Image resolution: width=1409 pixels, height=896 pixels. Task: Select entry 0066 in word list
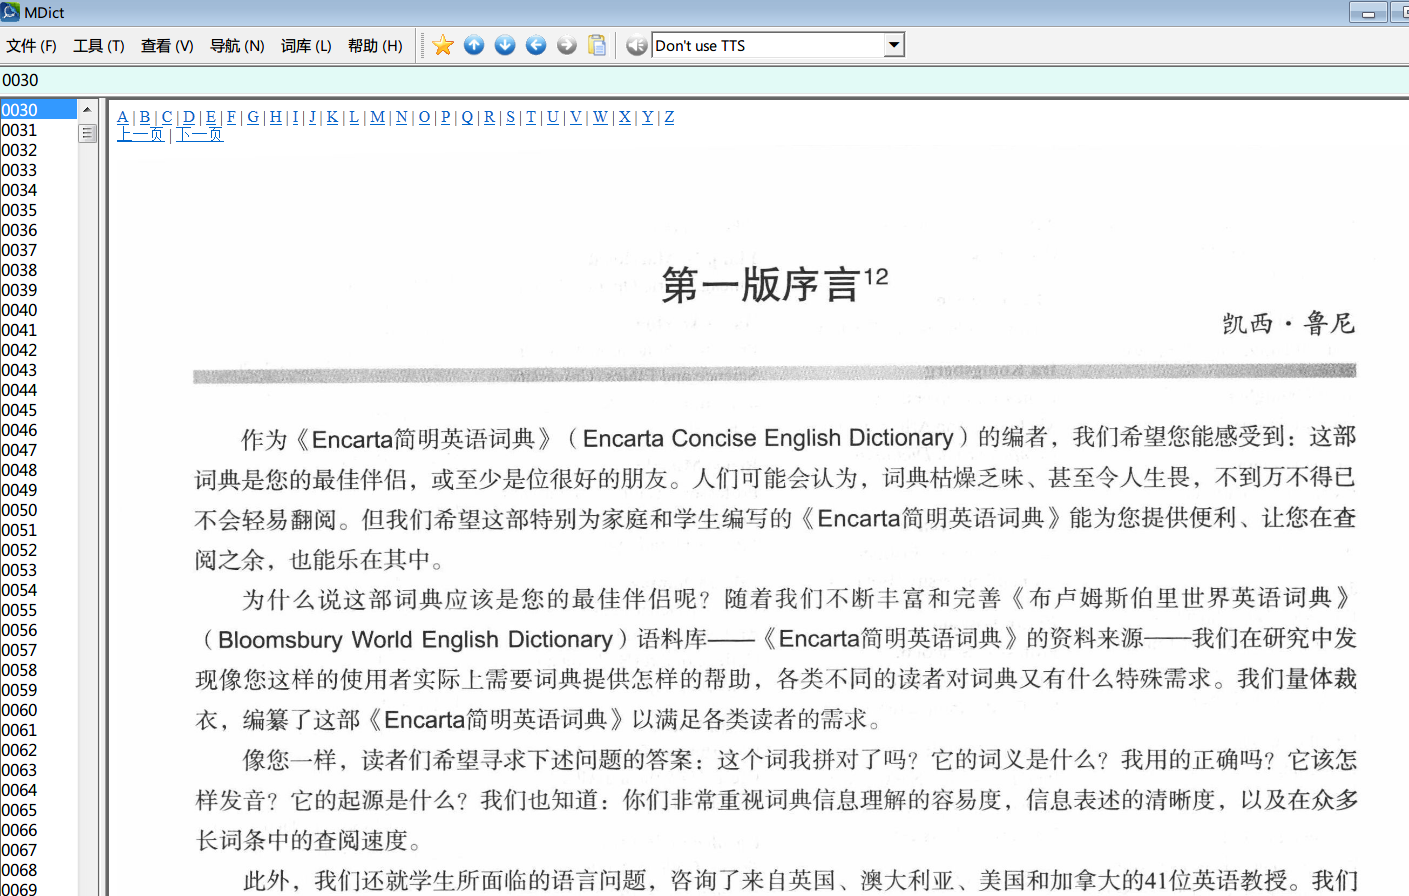38,830
